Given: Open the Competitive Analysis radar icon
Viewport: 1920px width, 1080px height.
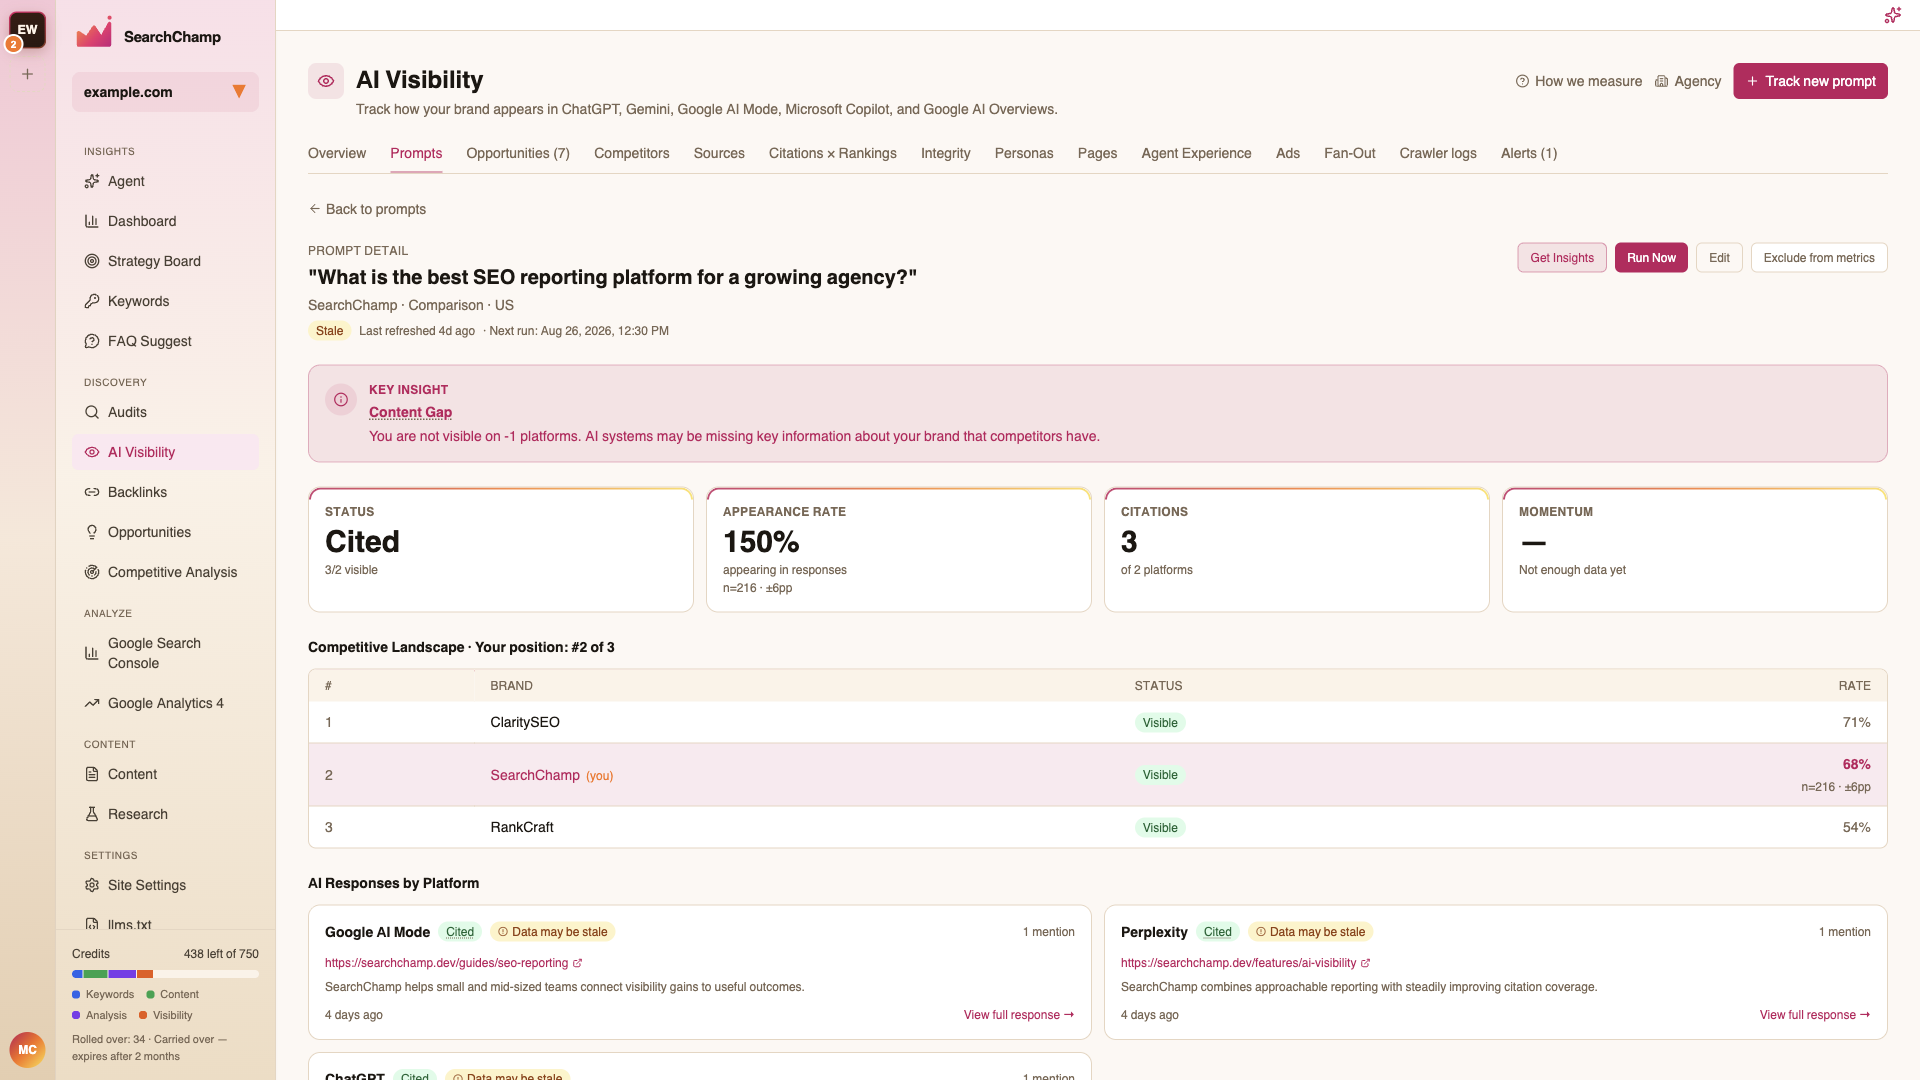Looking at the screenshot, I should click(x=92, y=572).
